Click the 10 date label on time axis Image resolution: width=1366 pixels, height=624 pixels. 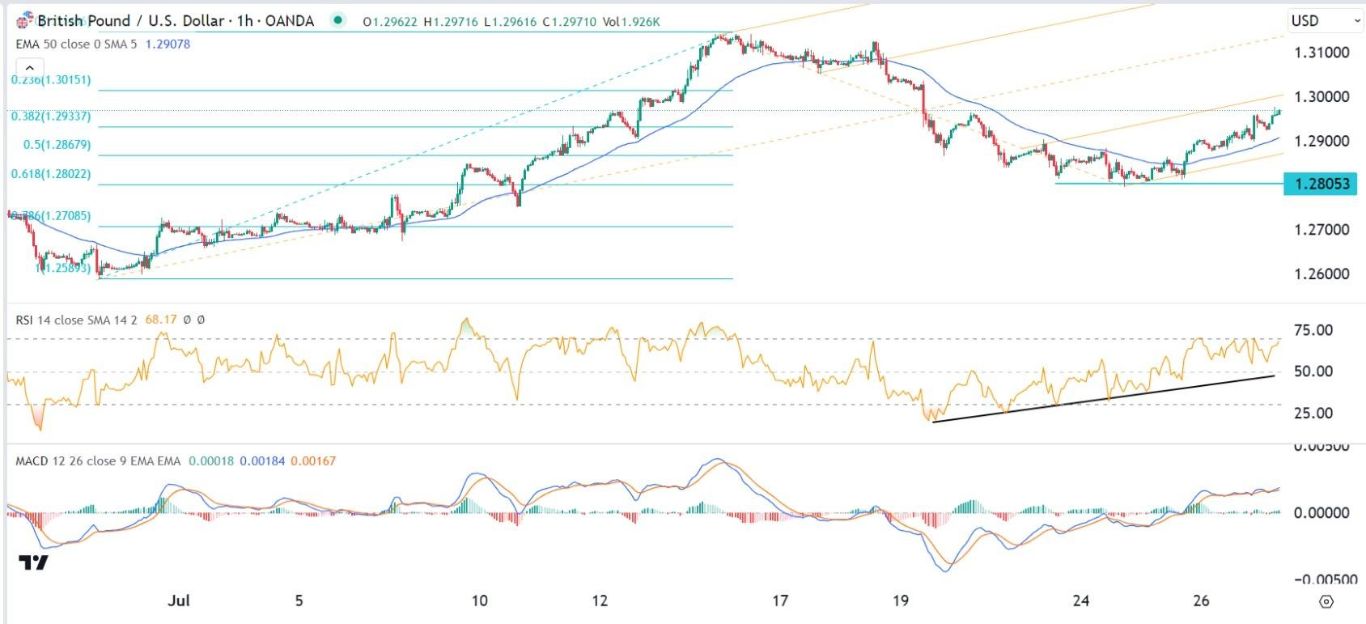479,601
